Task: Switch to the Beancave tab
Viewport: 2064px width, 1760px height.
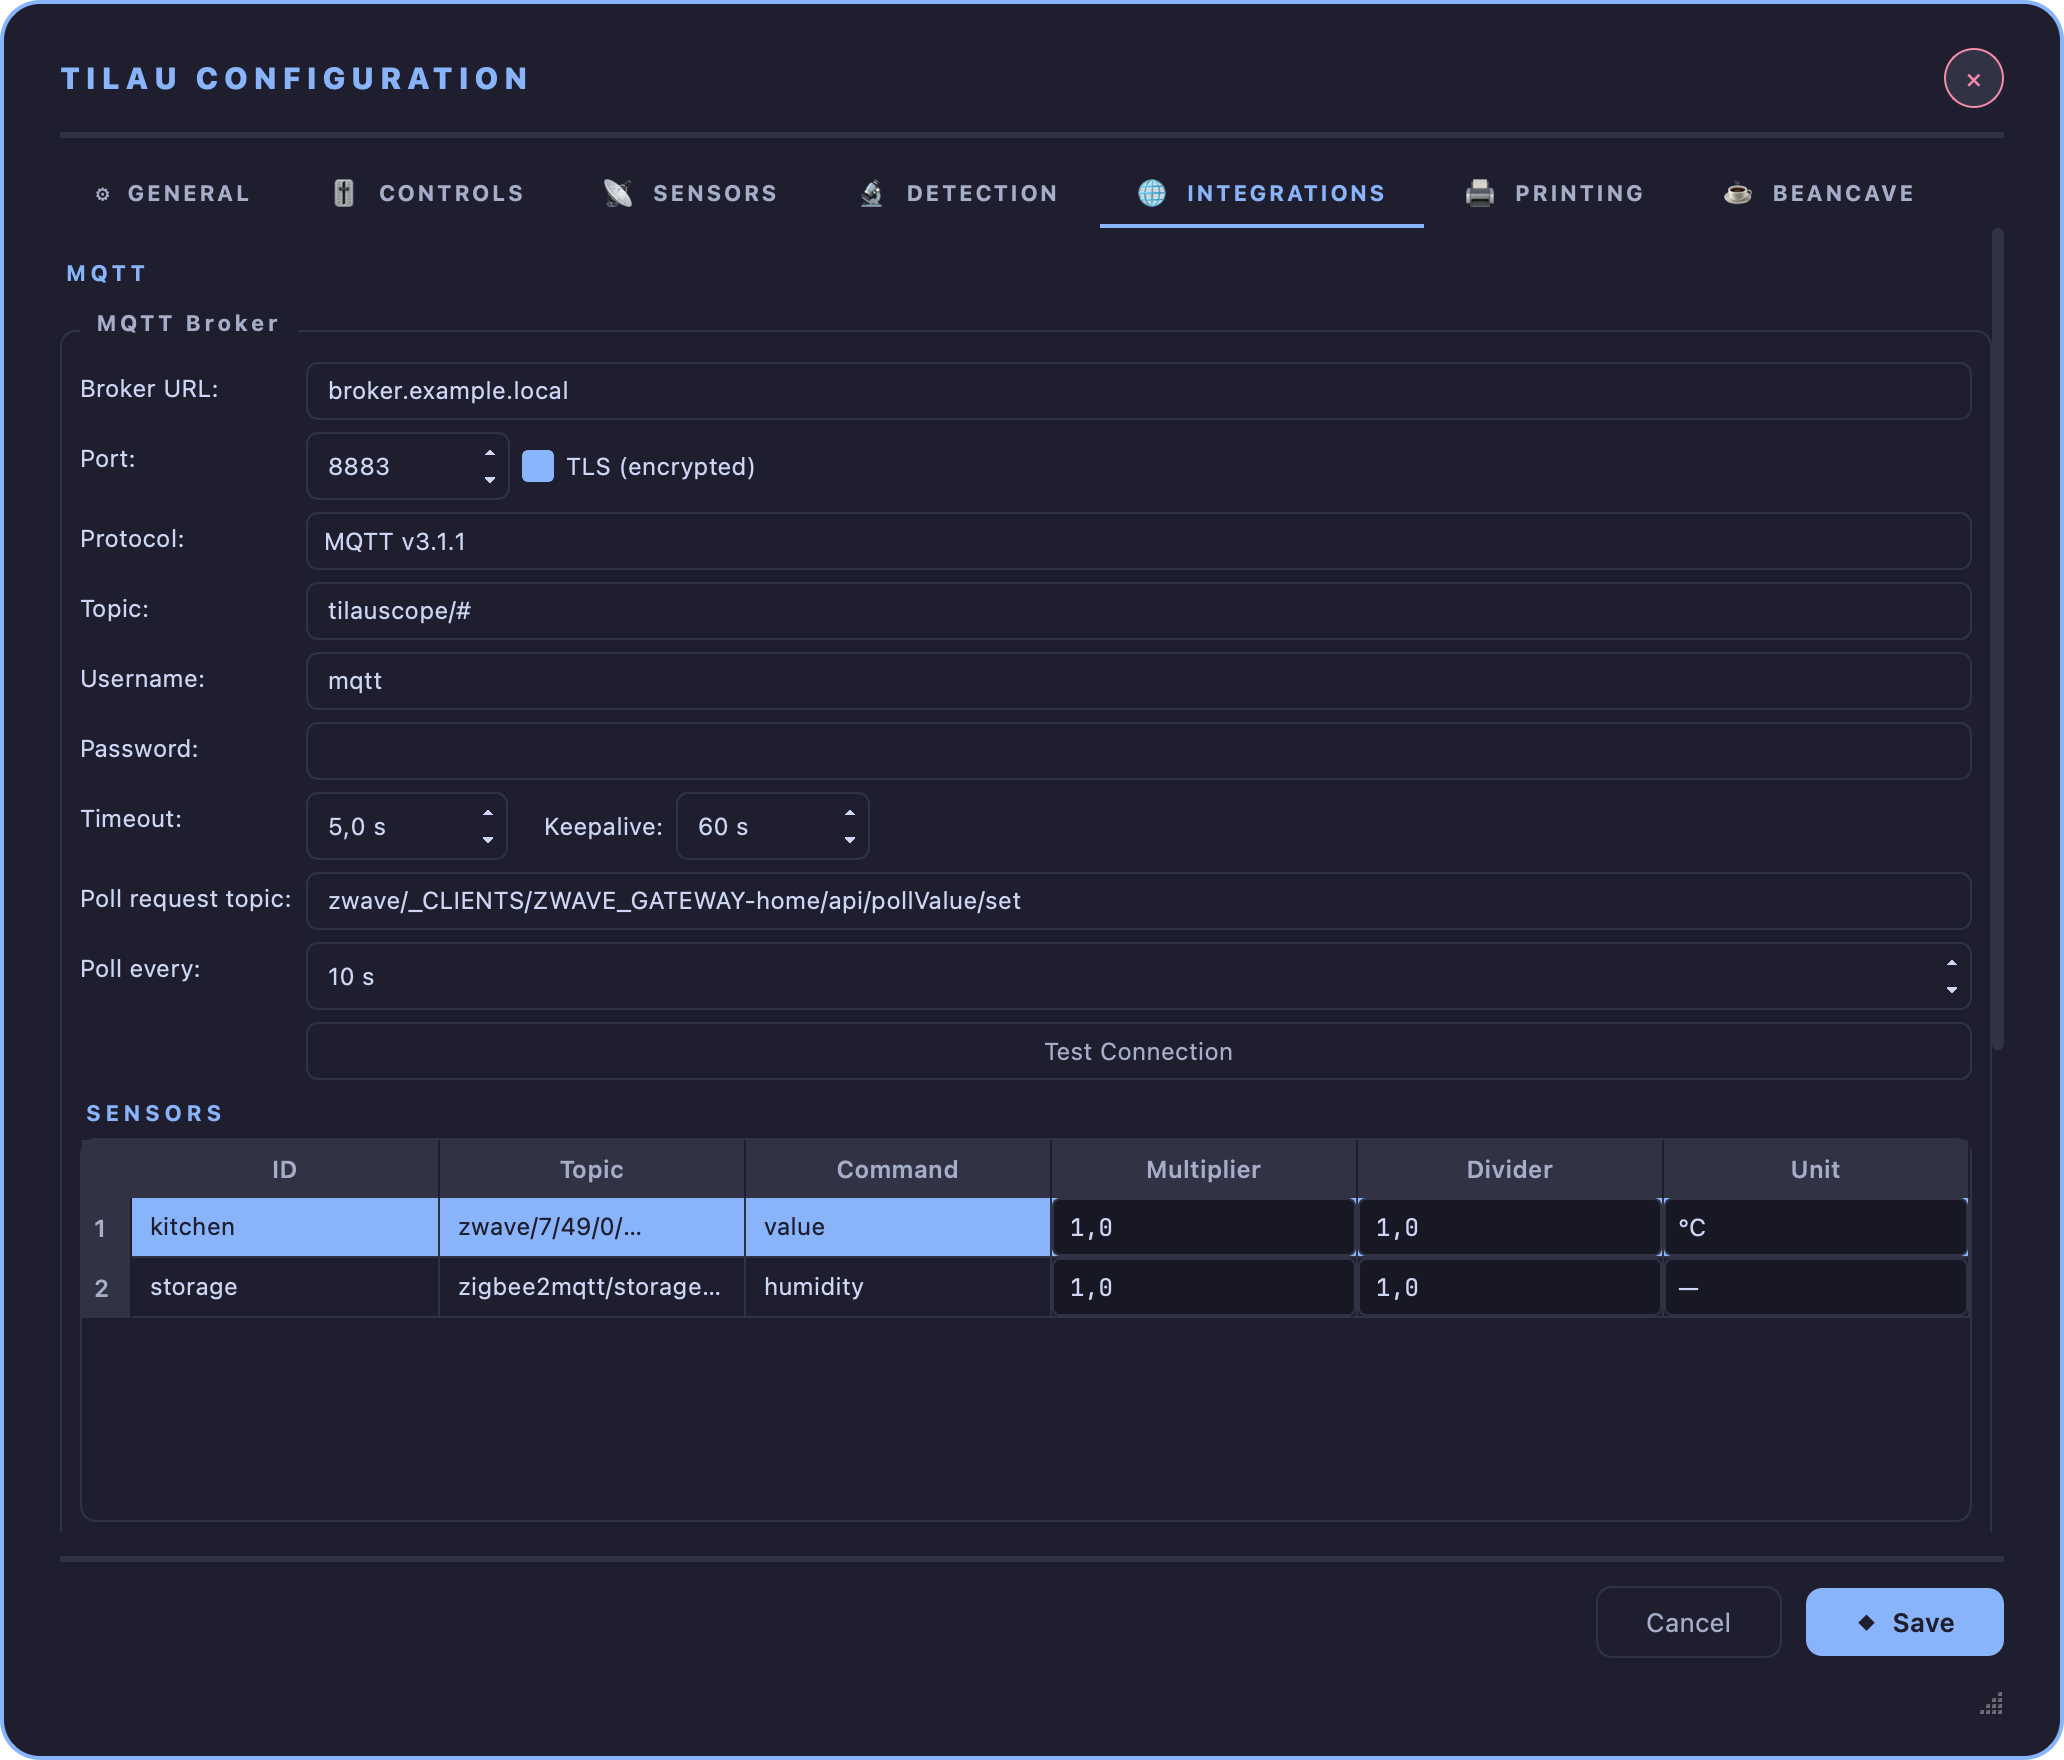Action: coord(1819,193)
